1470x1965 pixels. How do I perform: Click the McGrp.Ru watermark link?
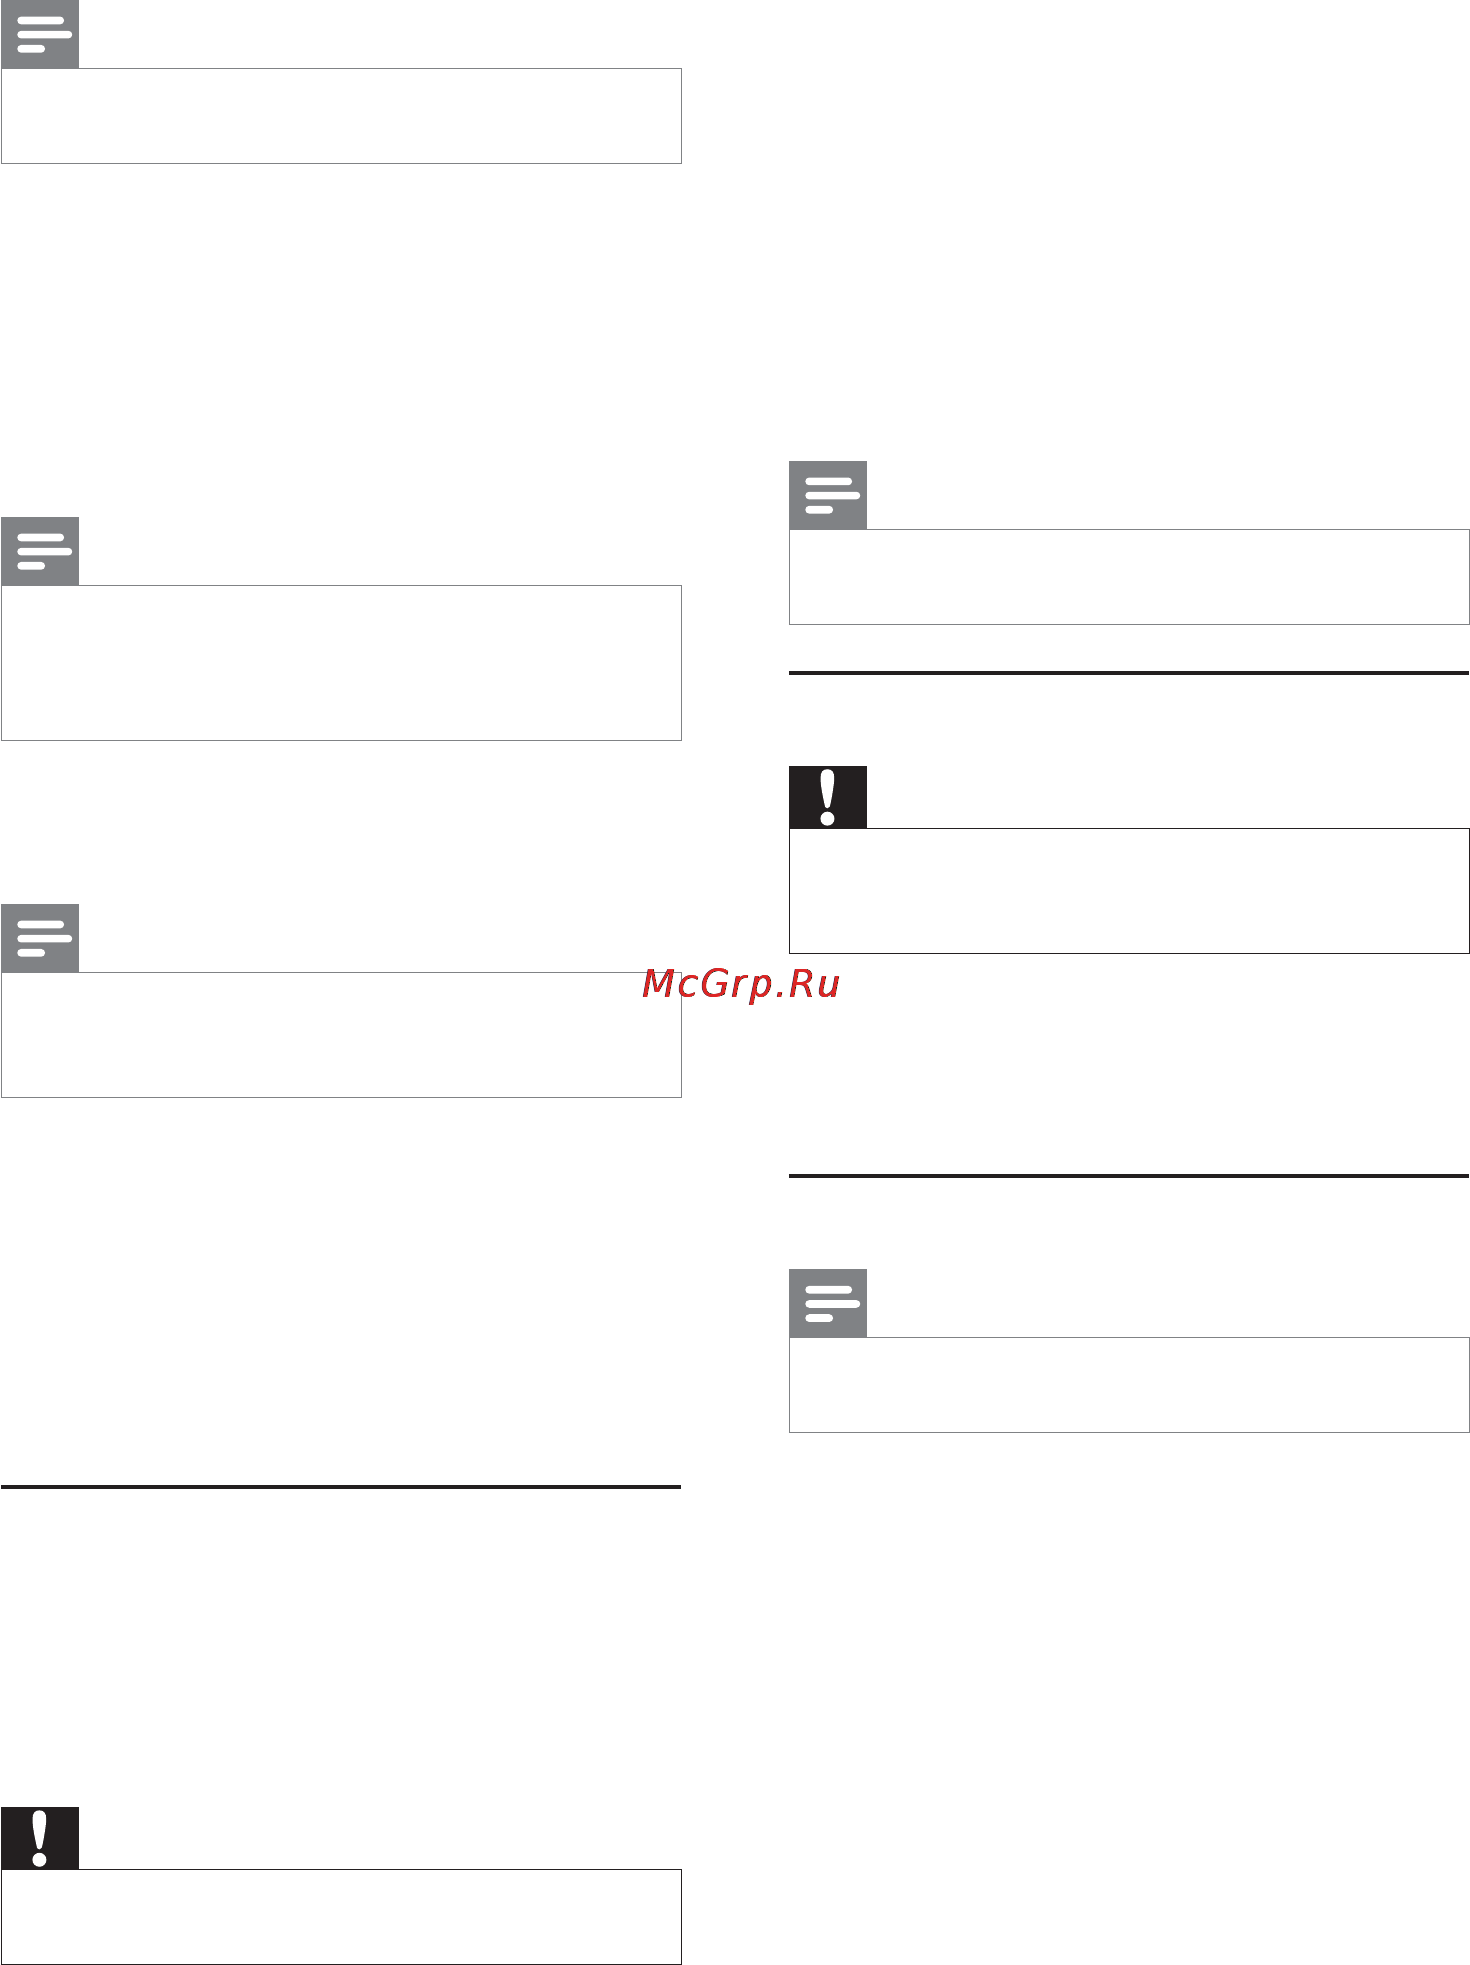tap(741, 984)
